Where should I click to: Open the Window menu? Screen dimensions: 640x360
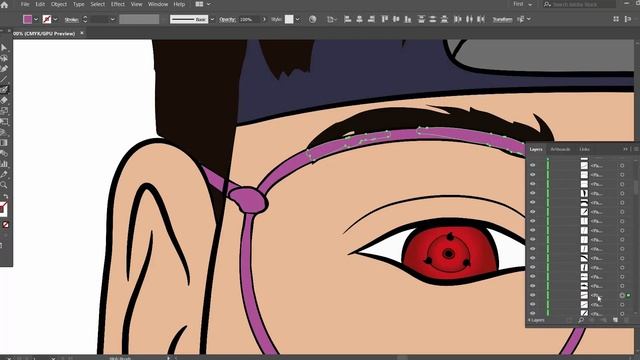point(158,4)
